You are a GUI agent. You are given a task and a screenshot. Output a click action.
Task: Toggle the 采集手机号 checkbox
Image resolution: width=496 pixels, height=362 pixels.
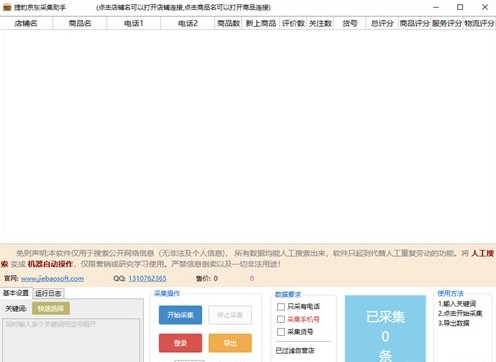point(281,319)
